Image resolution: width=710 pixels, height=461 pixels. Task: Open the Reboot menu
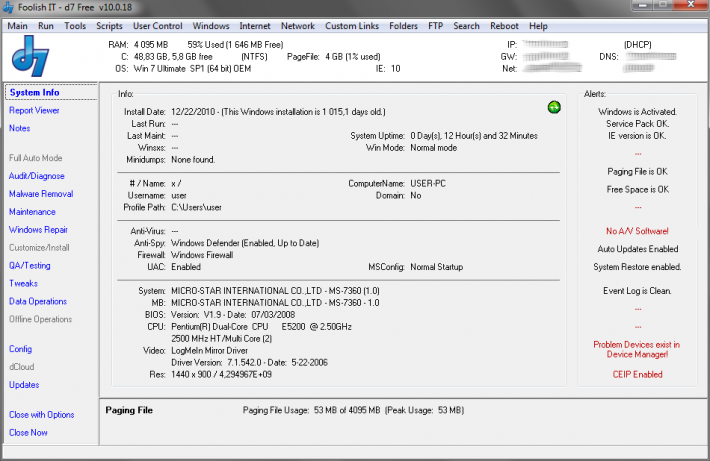tap(504, 26)
